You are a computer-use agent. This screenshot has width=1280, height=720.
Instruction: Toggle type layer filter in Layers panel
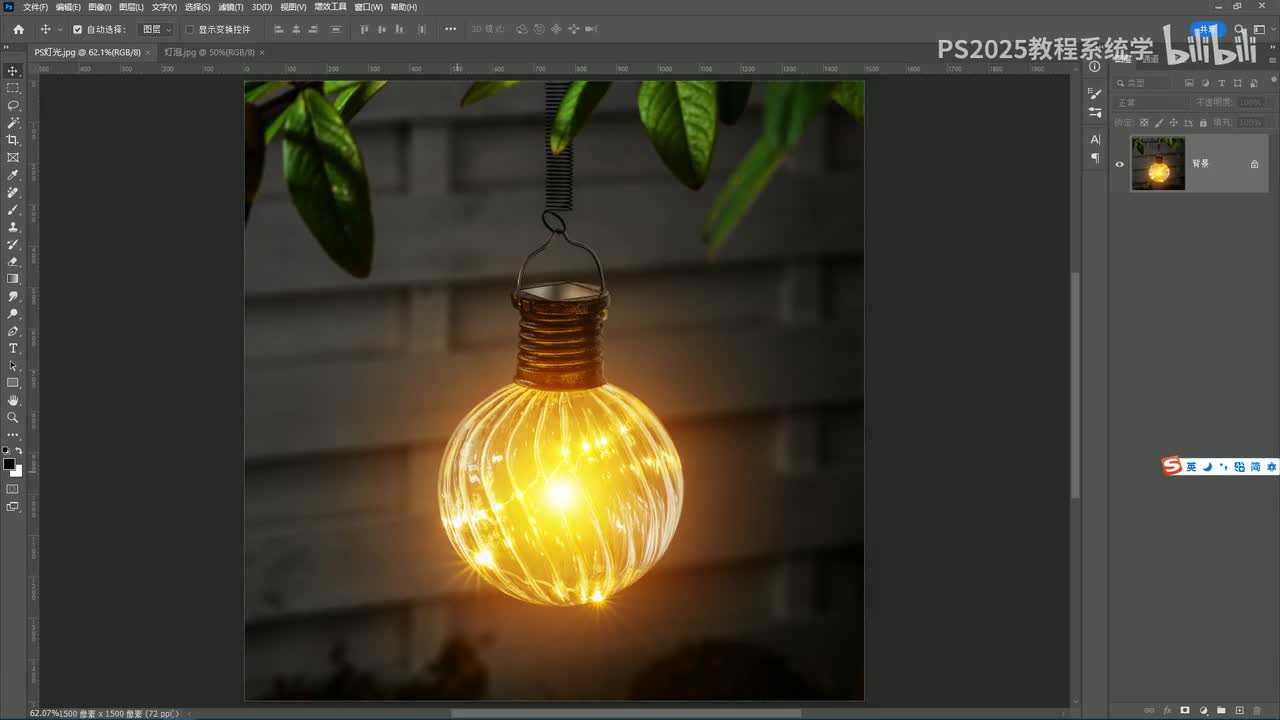click(1222, 83)
